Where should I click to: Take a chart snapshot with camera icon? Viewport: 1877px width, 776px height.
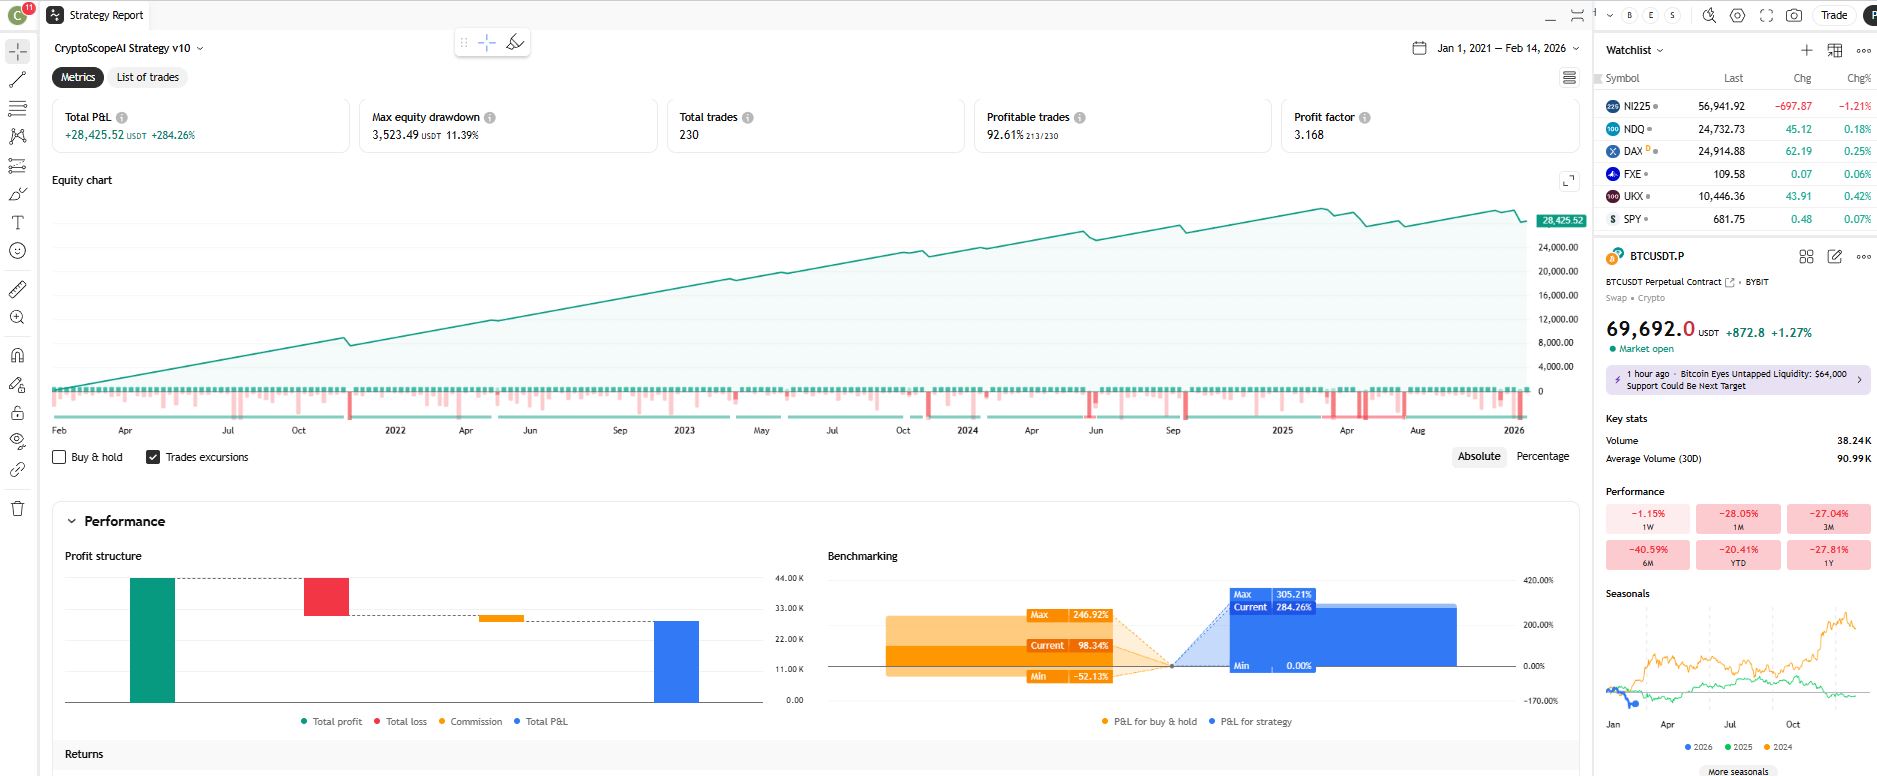(1794, 15)
